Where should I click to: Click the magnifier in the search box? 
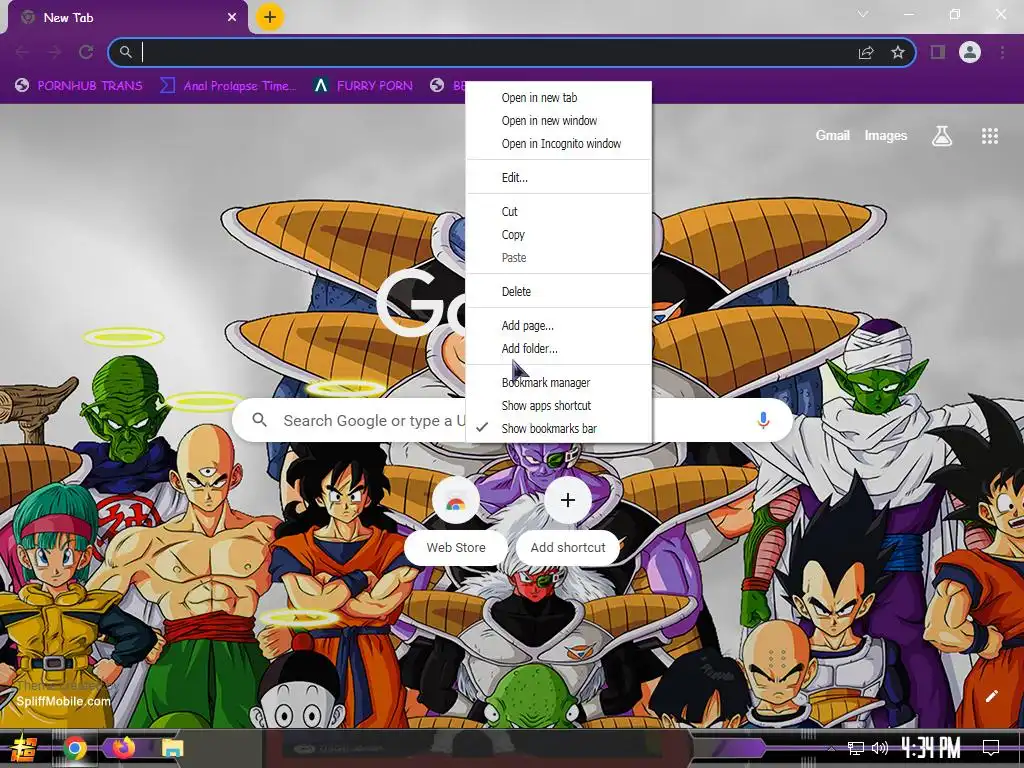pyautogui.click(x=259, y=420)
